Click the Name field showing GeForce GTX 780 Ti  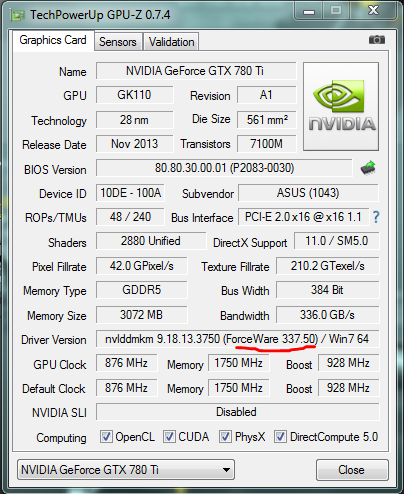196,71
